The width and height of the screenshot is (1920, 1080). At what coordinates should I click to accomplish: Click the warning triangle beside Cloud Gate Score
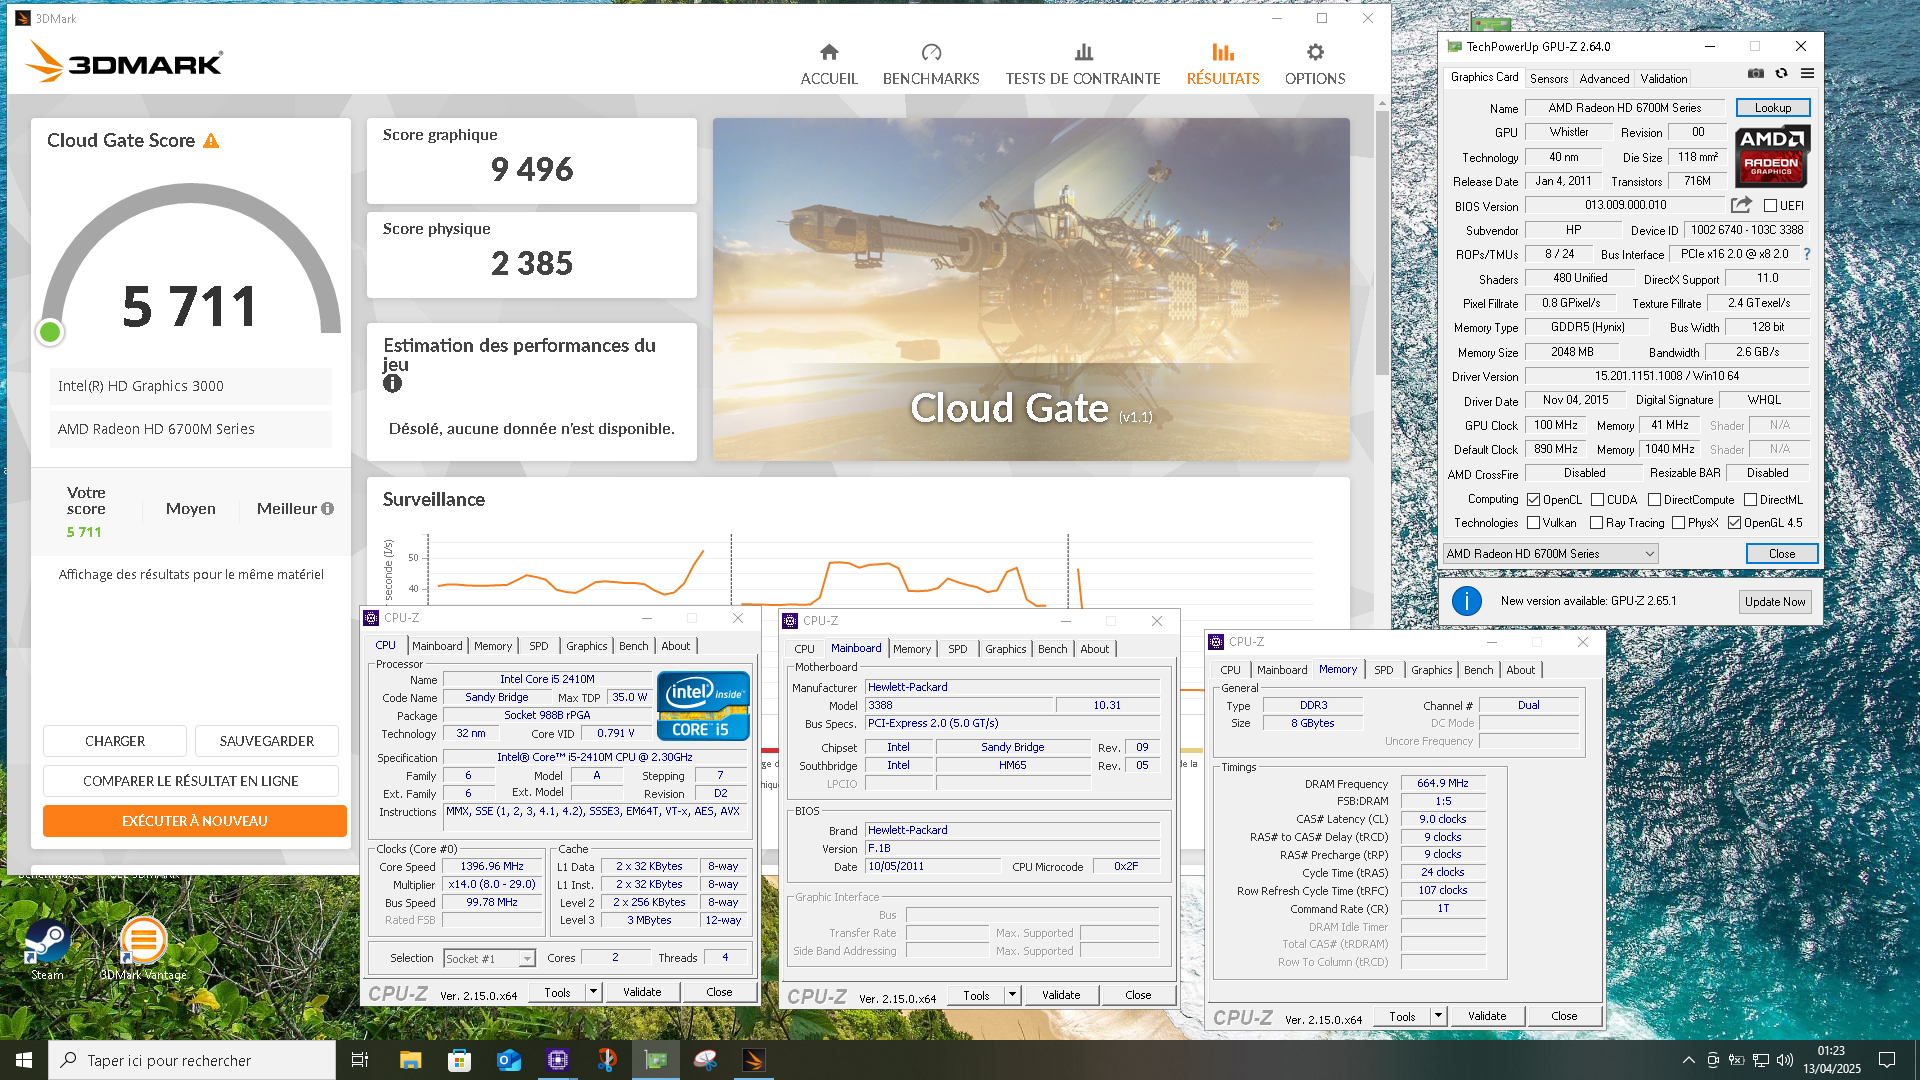coord(211,141)
